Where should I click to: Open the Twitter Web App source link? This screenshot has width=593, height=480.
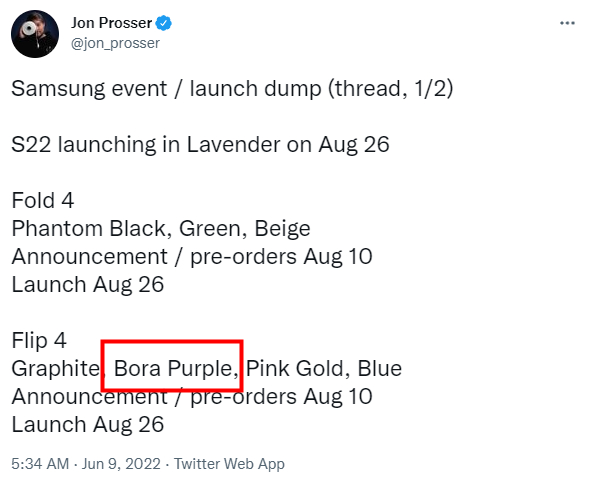point(229,464)
